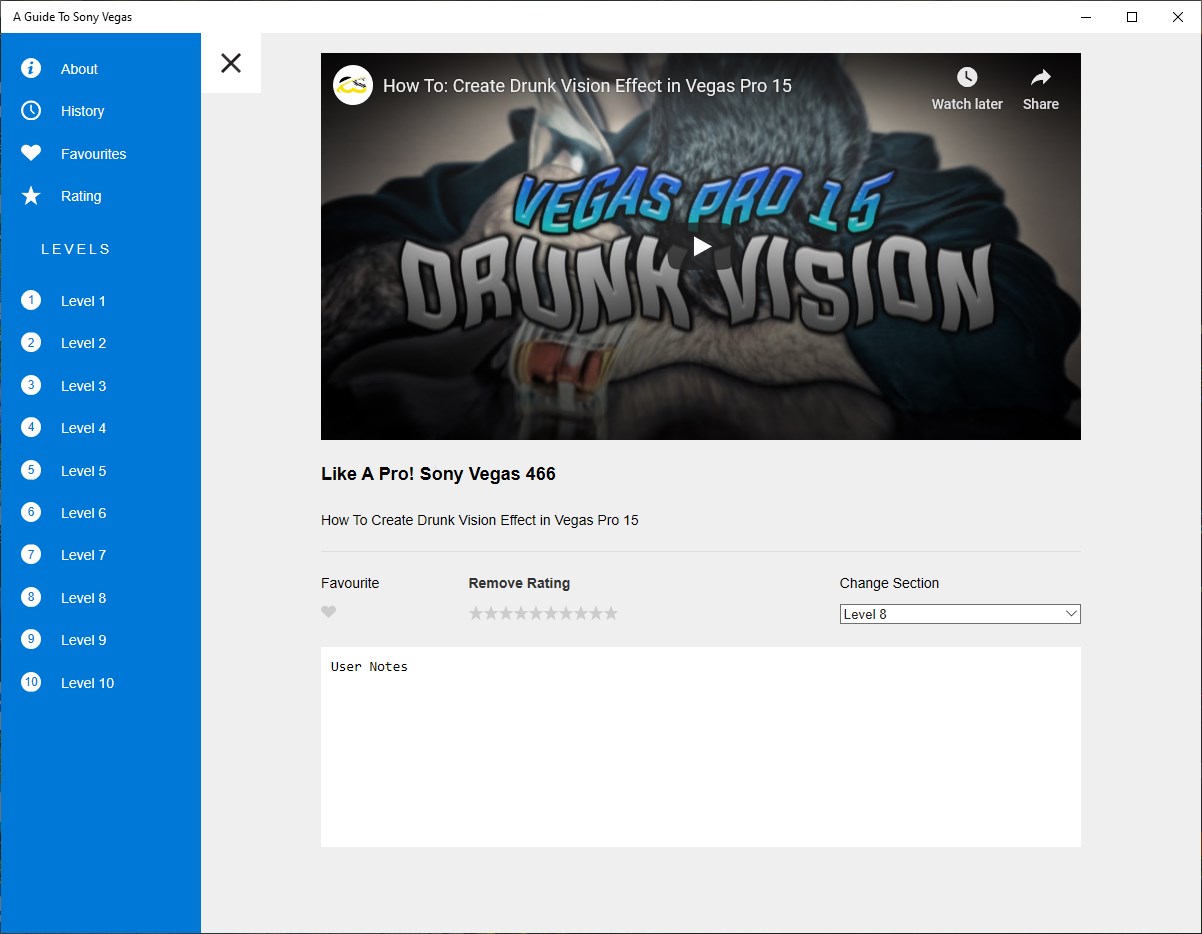Screen dimensions: 1202x934
Task: Toggle the Favourite heart for this video
Action: [329, 612]
